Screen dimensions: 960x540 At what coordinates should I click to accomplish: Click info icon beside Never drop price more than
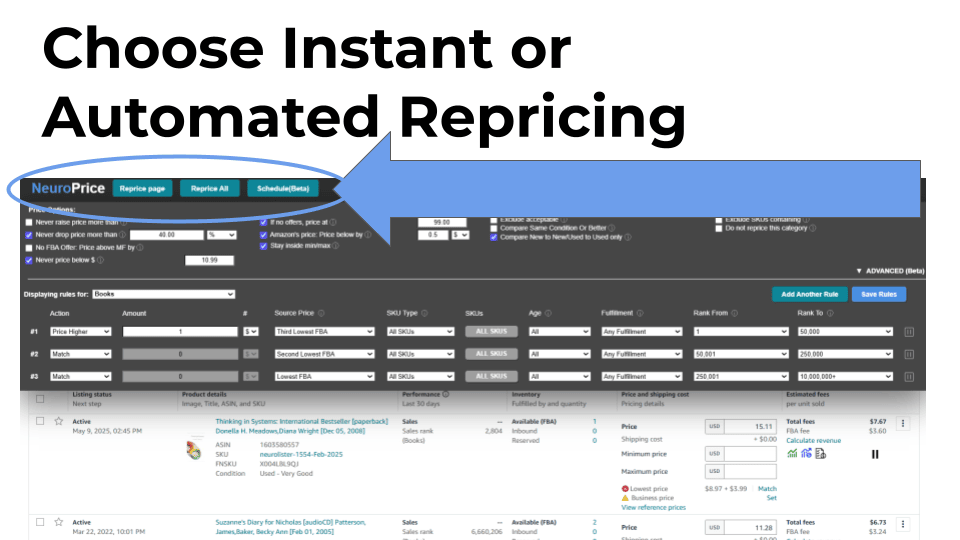(122, 234)
